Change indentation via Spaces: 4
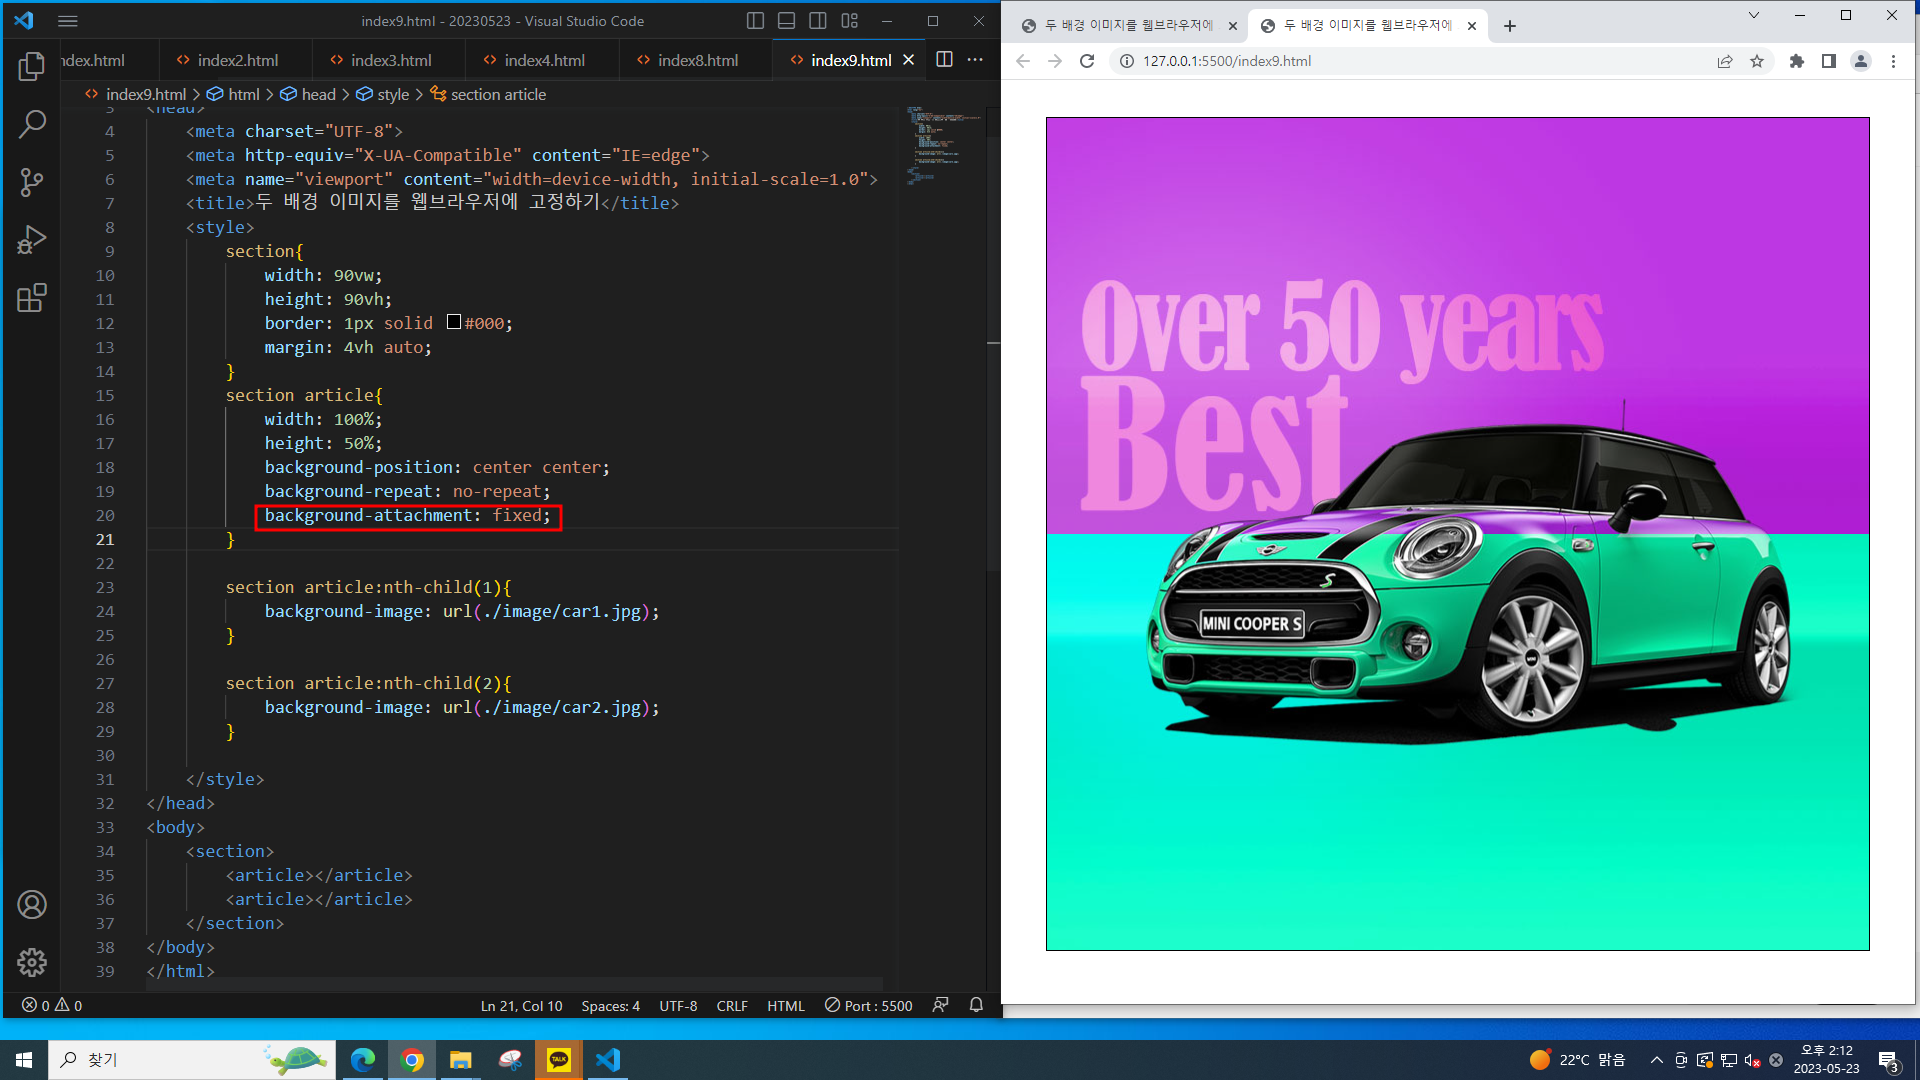 (610, 1006)
